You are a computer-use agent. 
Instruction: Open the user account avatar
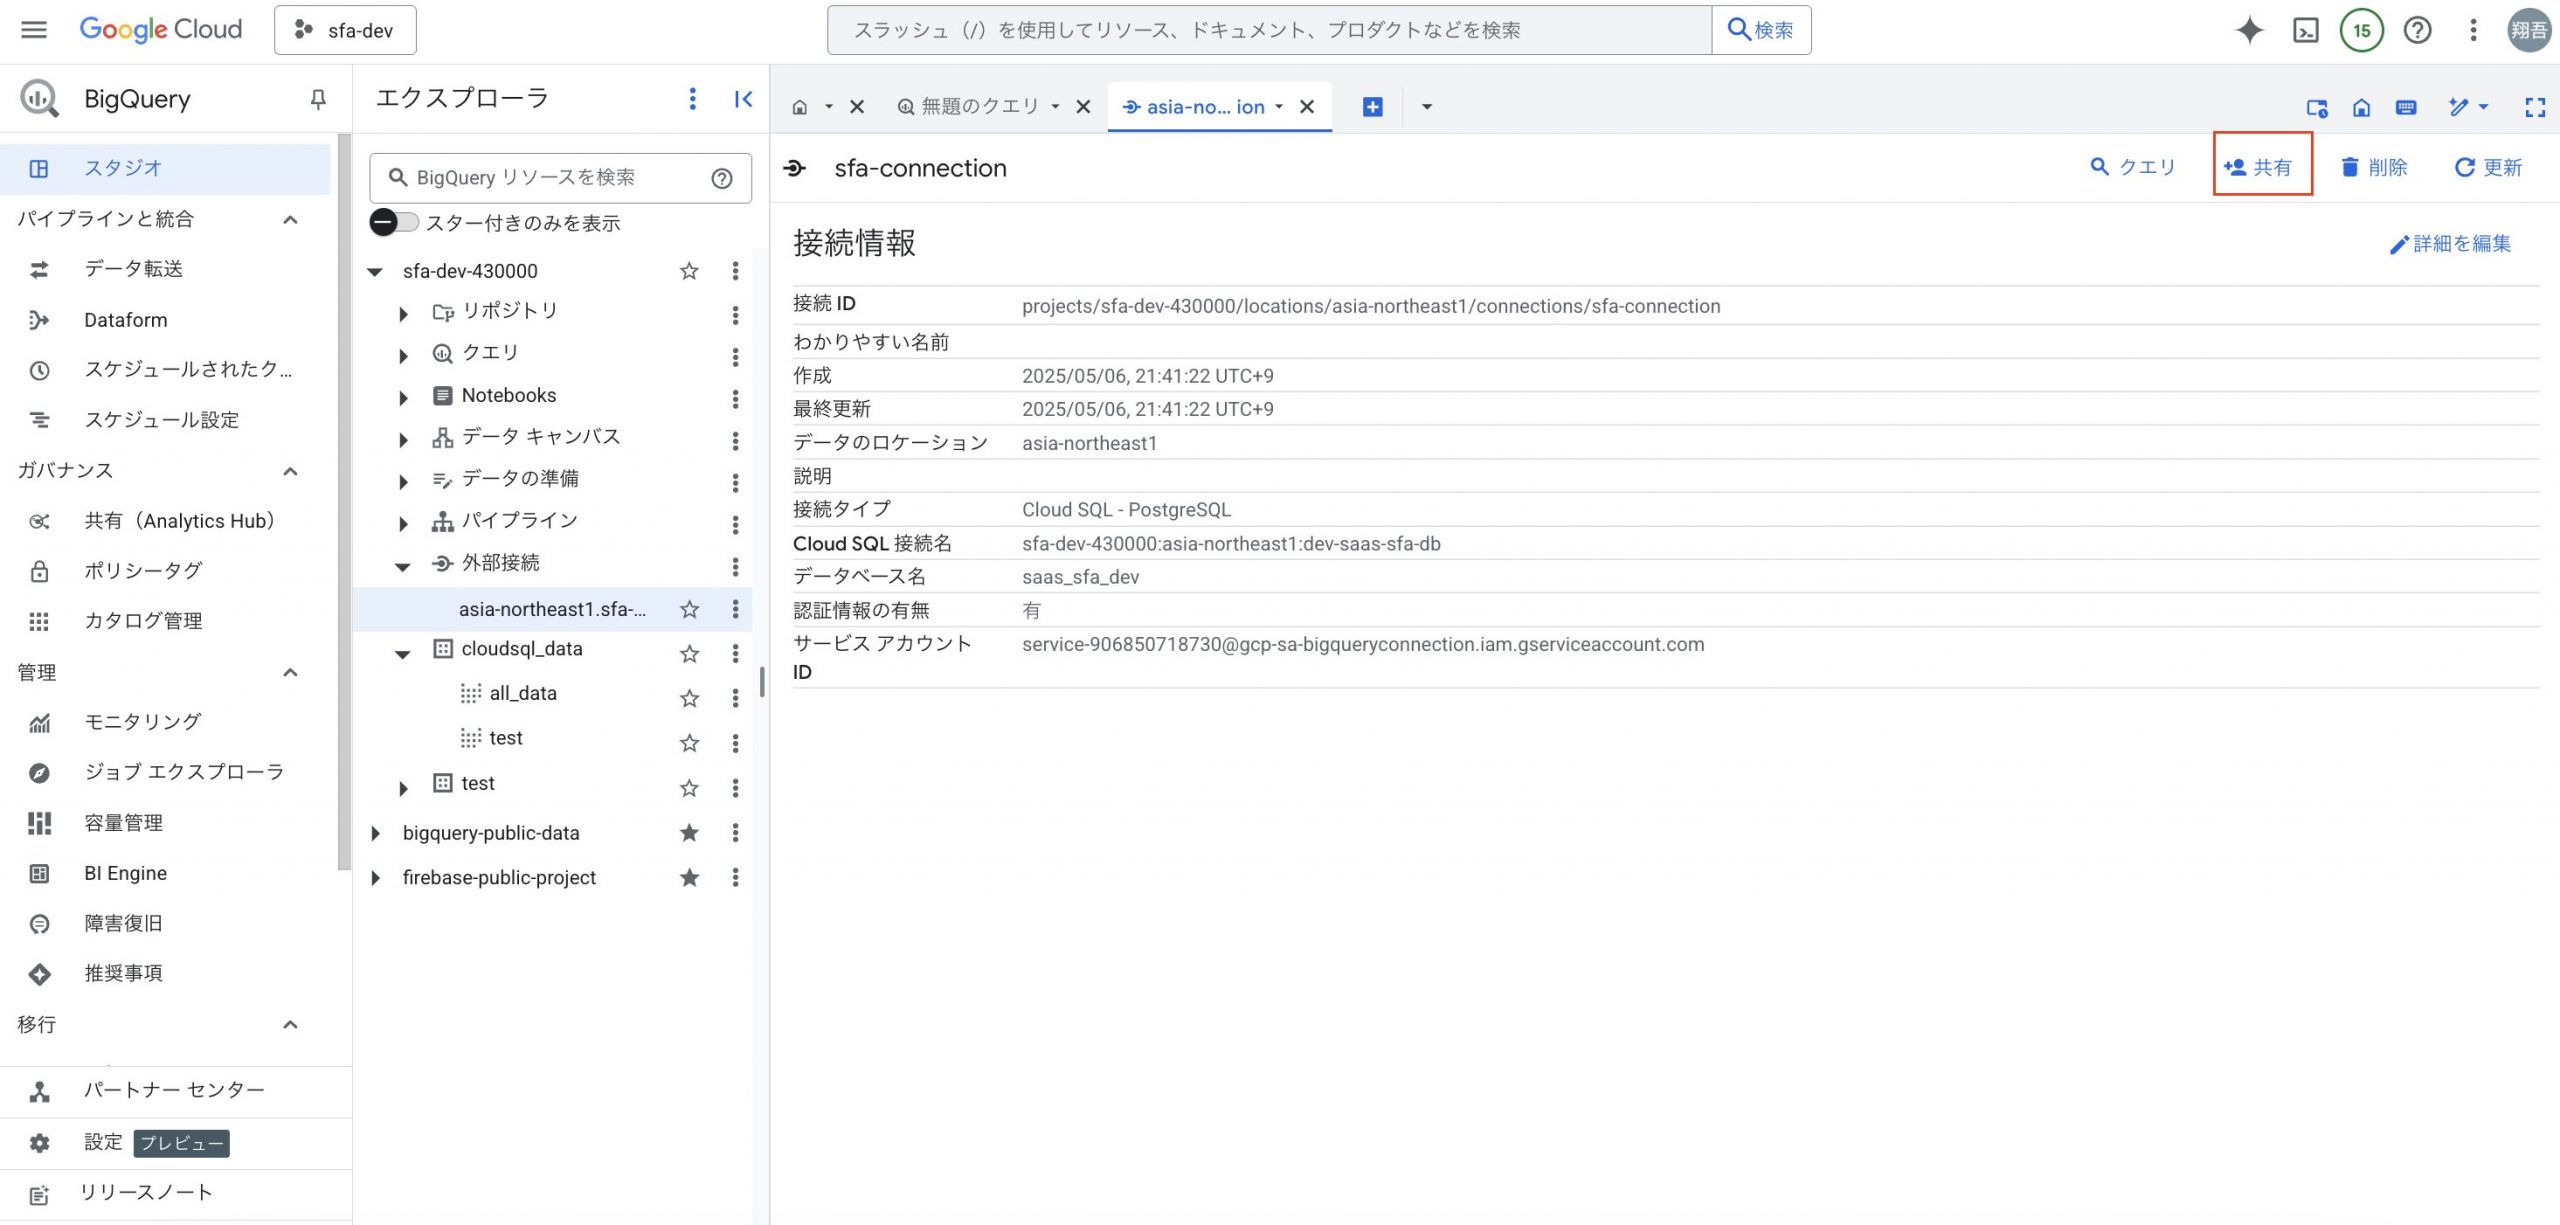click(x=2529, y=30)
